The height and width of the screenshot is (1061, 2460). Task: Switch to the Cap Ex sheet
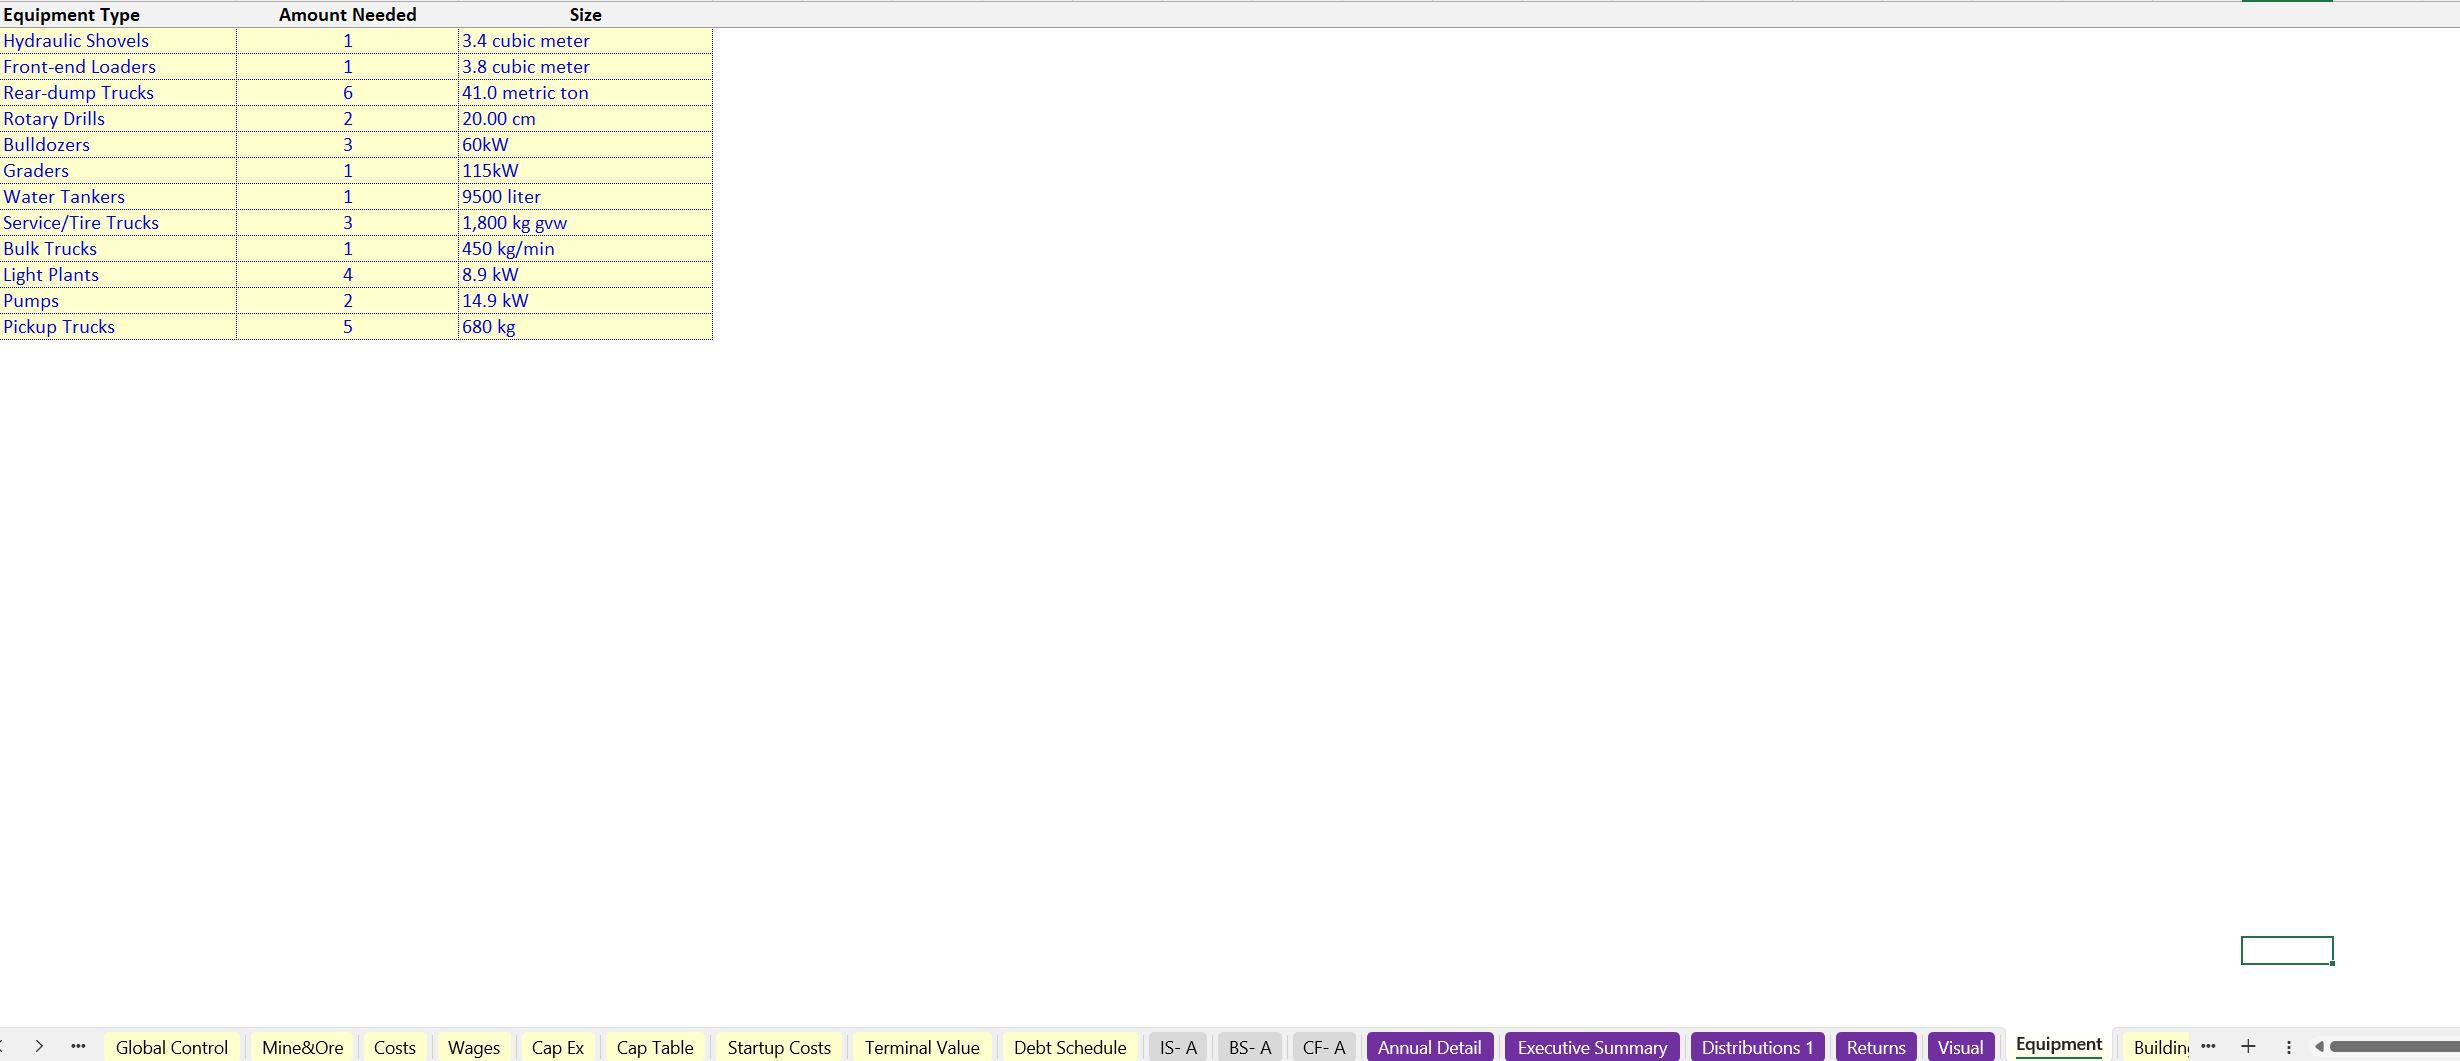coord(557,1046)
